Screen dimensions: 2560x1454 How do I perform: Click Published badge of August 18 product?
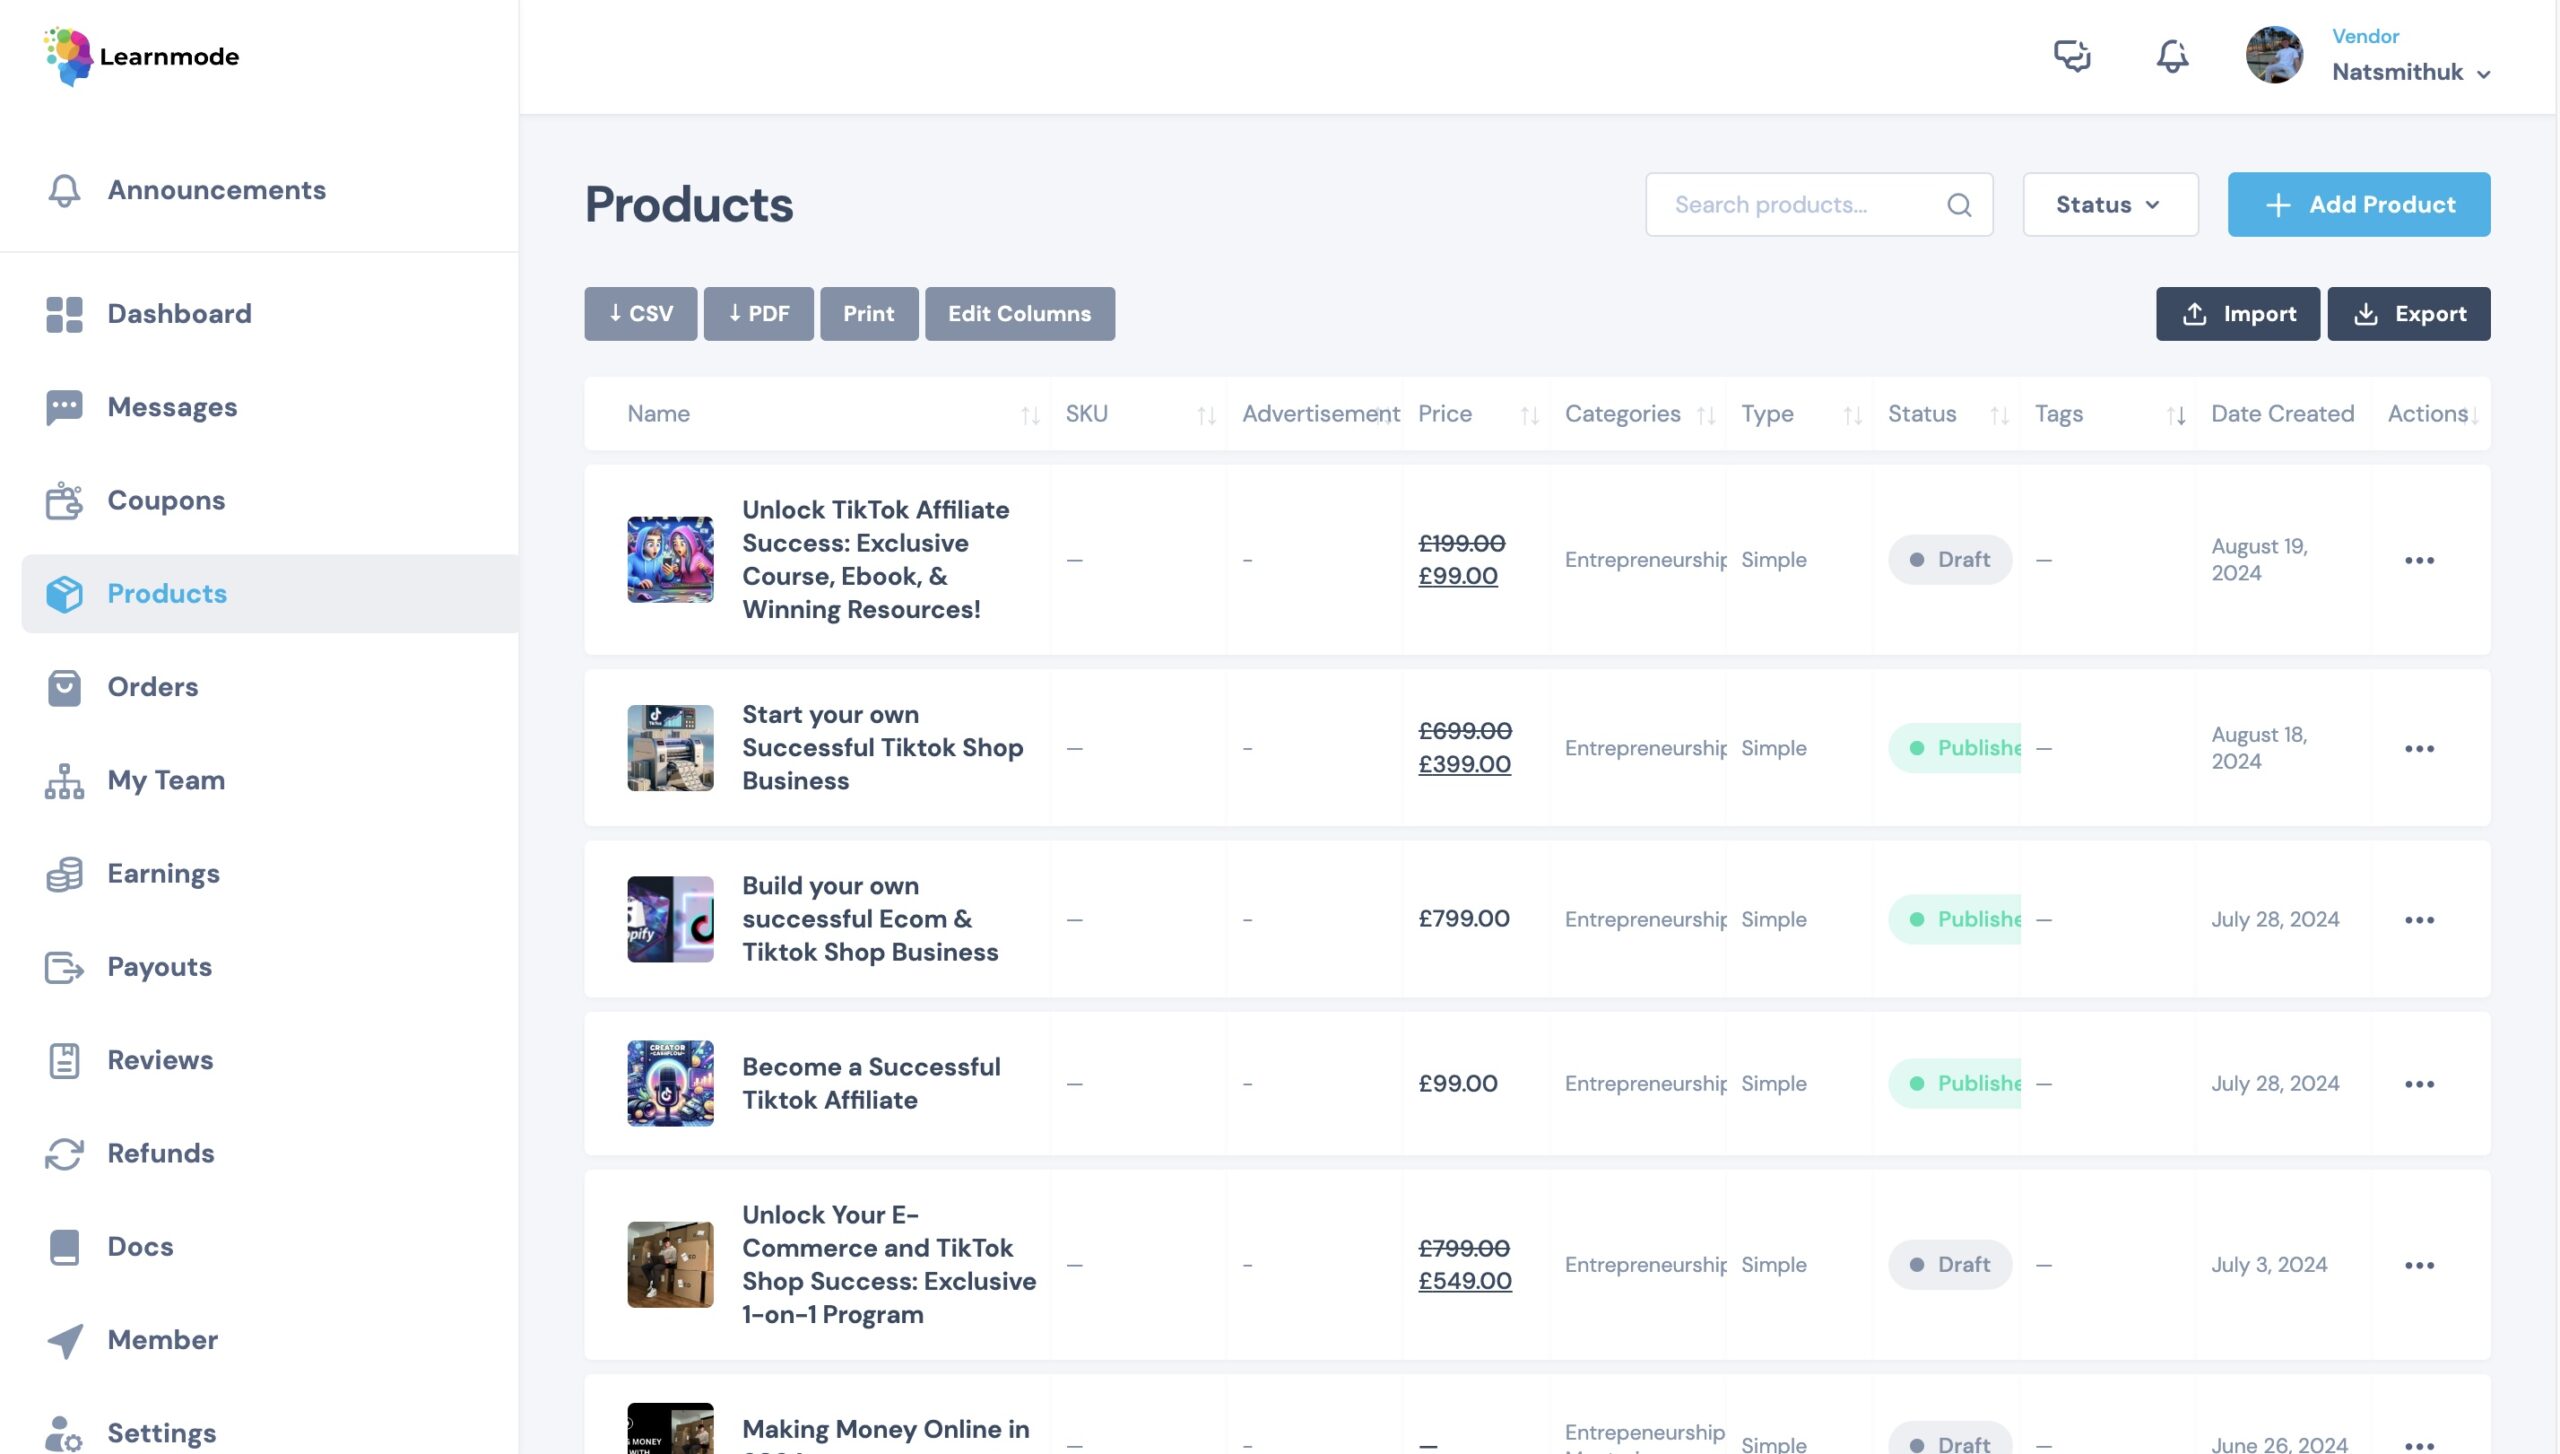coord(1955,748)
